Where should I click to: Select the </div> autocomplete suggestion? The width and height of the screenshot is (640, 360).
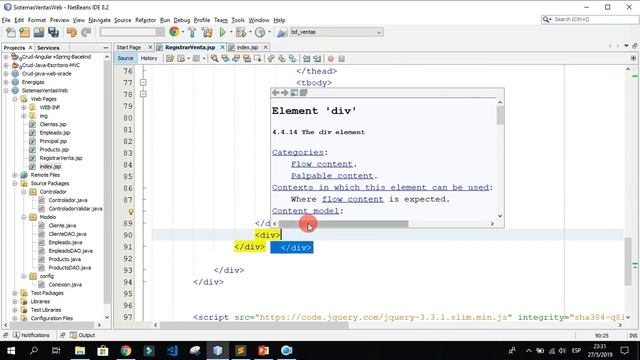[292, 247]
